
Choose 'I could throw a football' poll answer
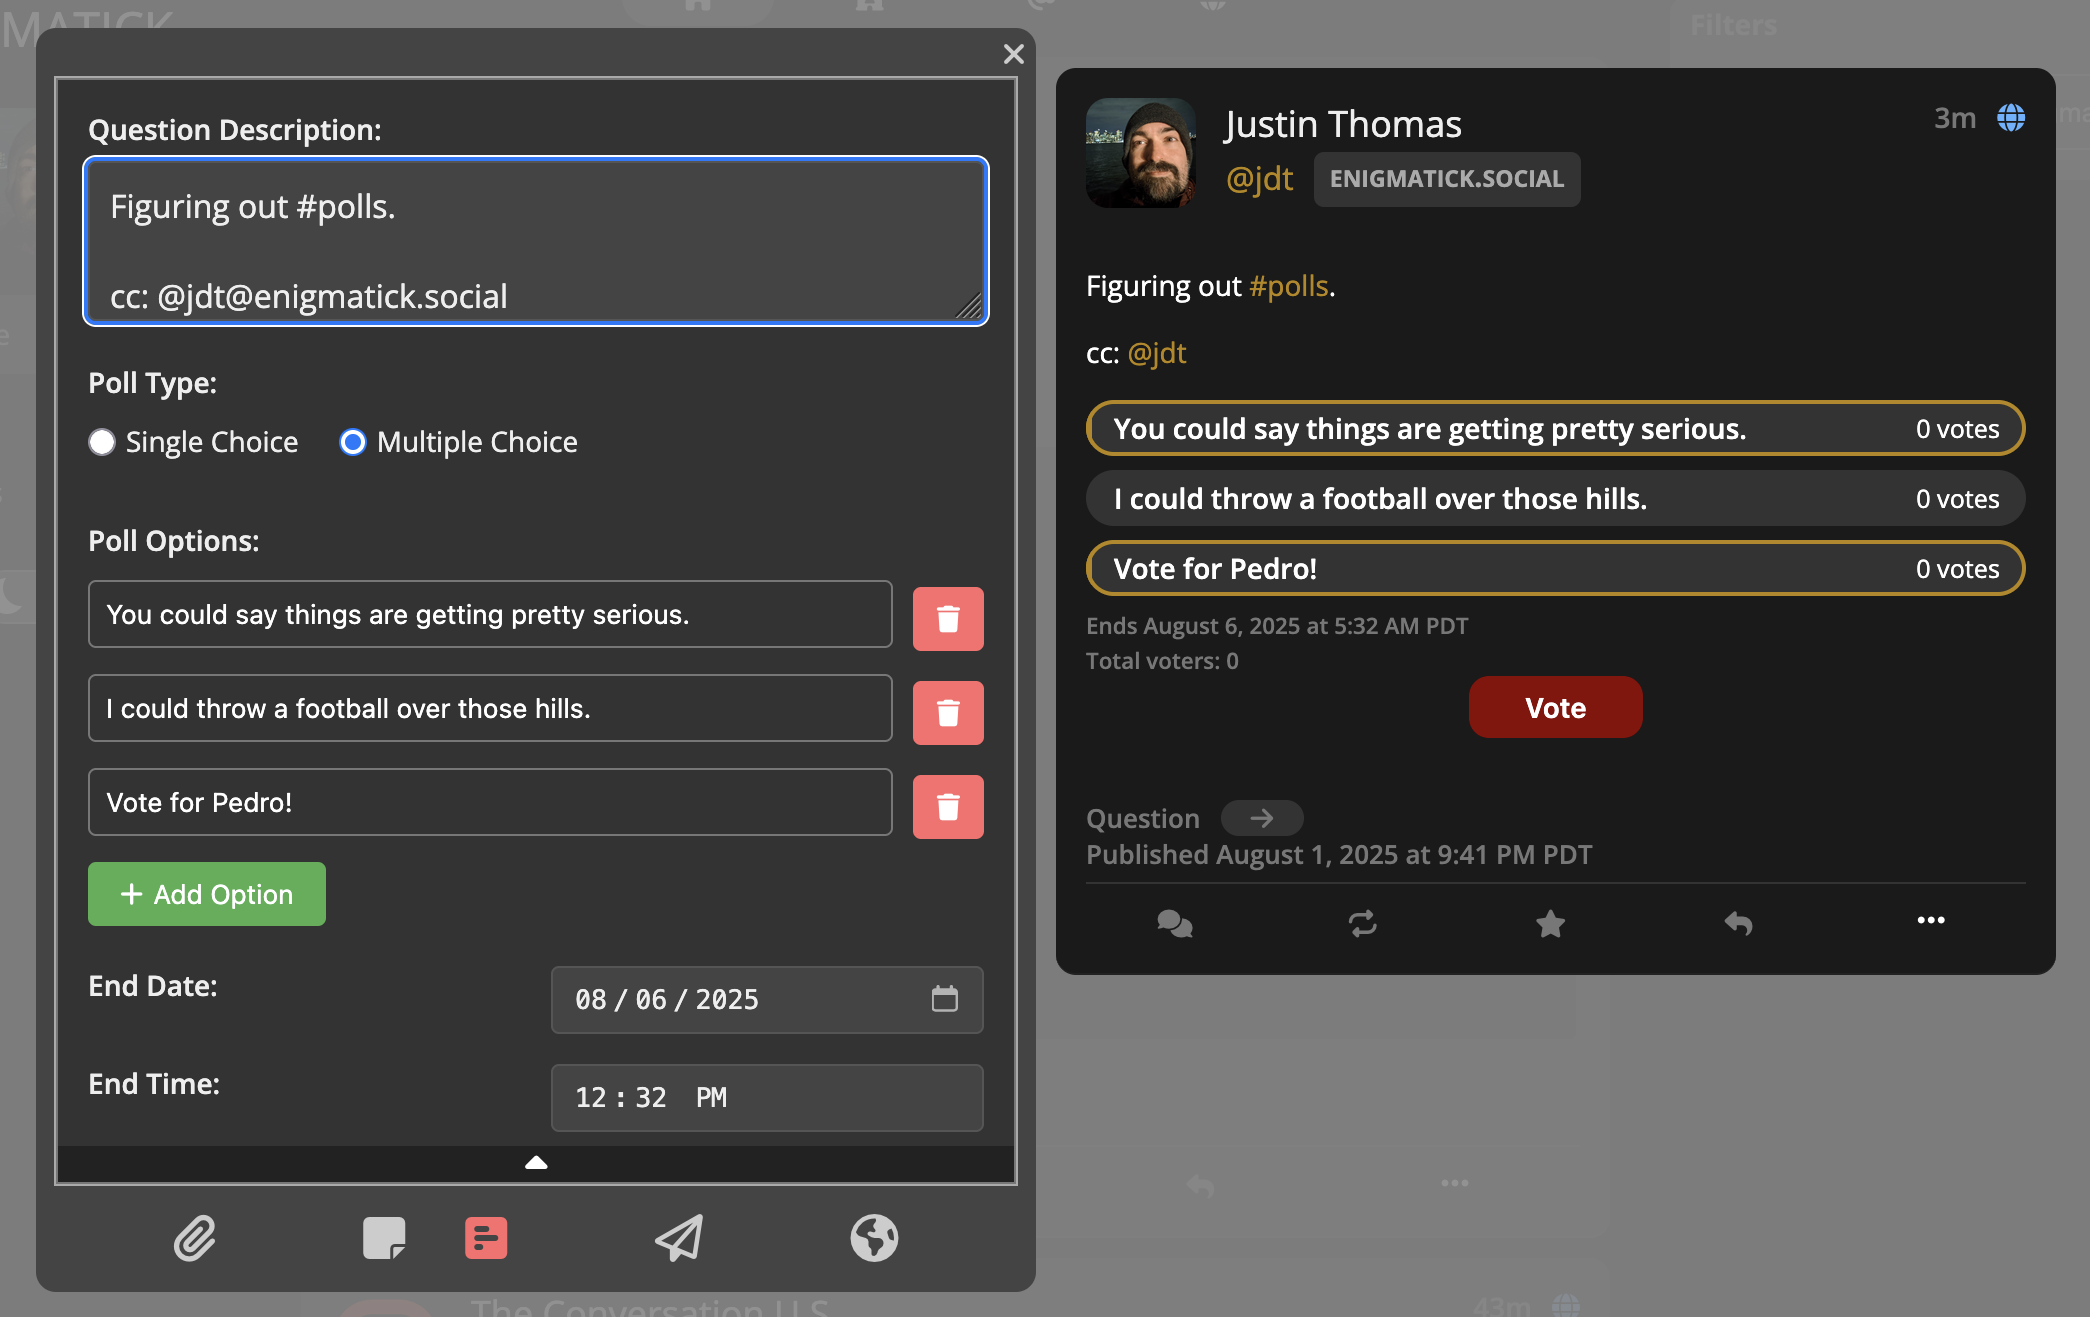click(1554, 499)
